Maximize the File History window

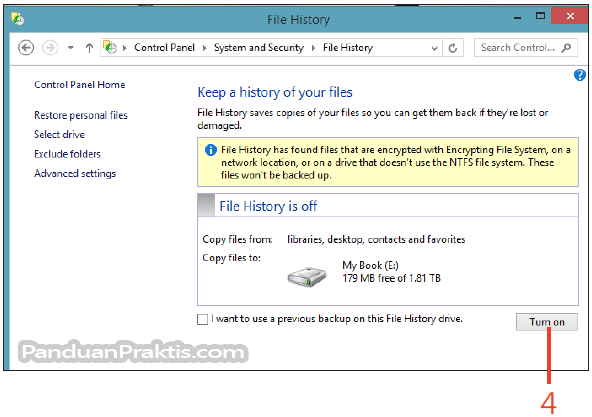pyautogui.click(x=541, y=16)
